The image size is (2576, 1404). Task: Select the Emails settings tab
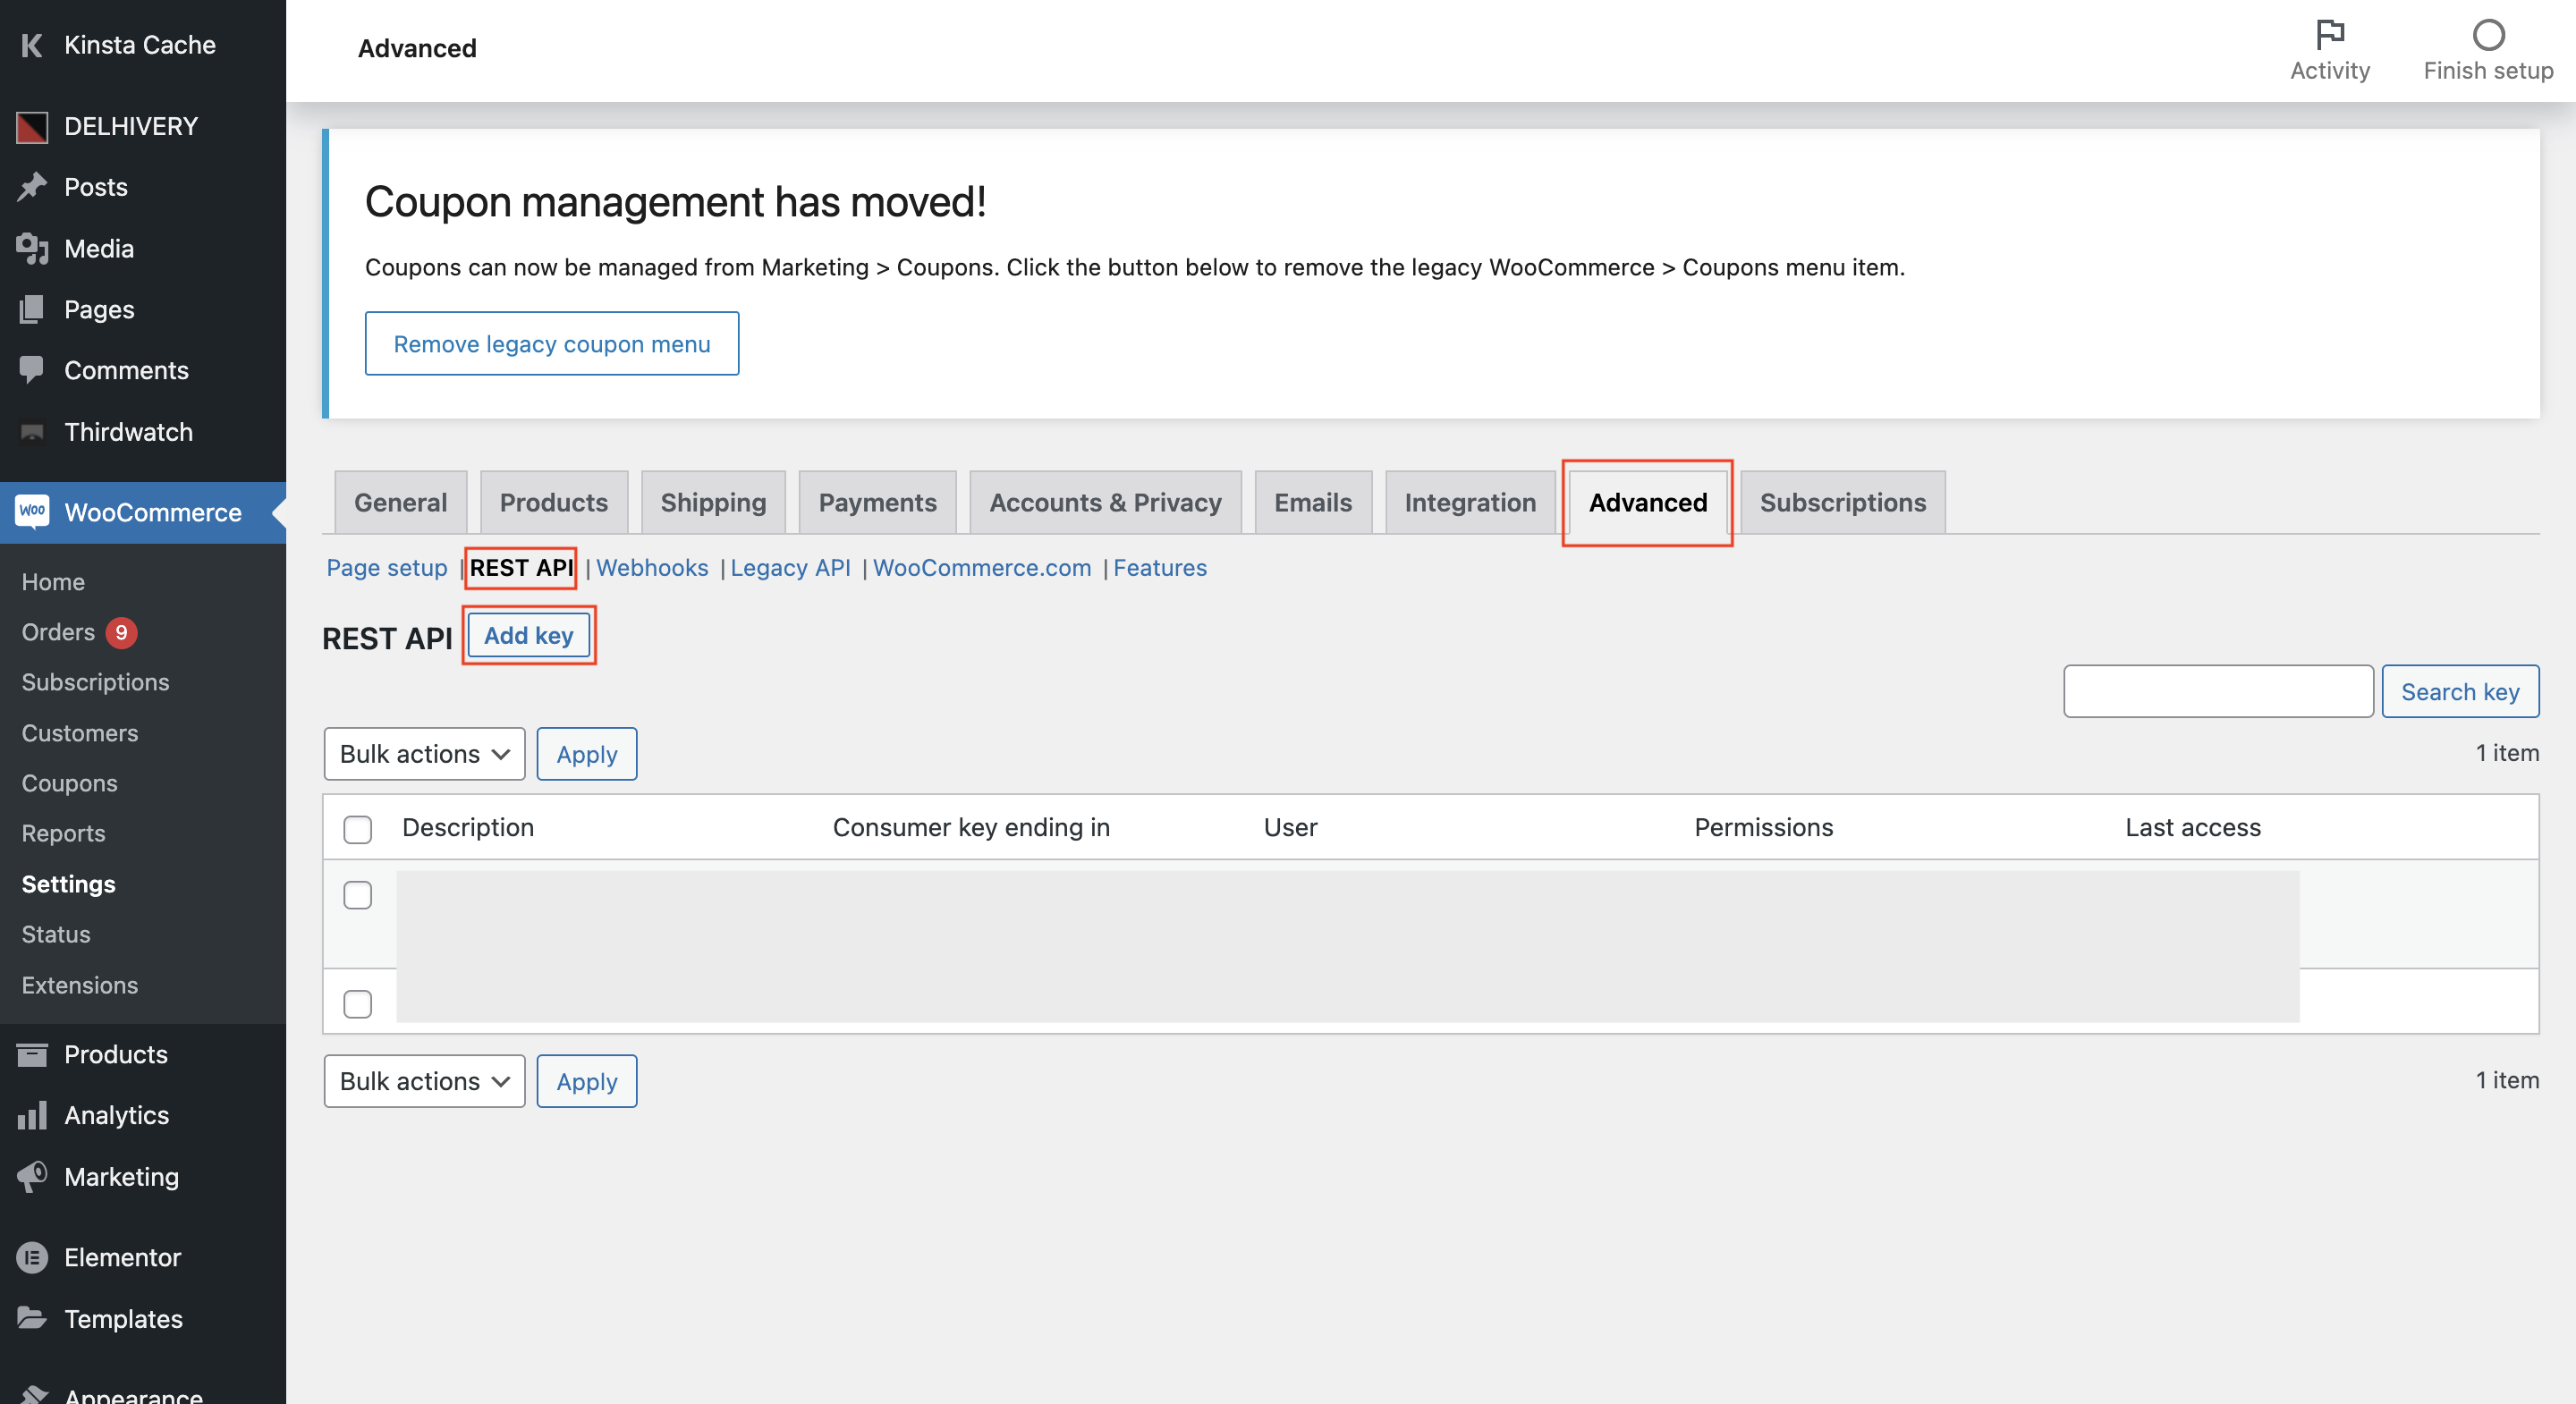[1313, 502]
